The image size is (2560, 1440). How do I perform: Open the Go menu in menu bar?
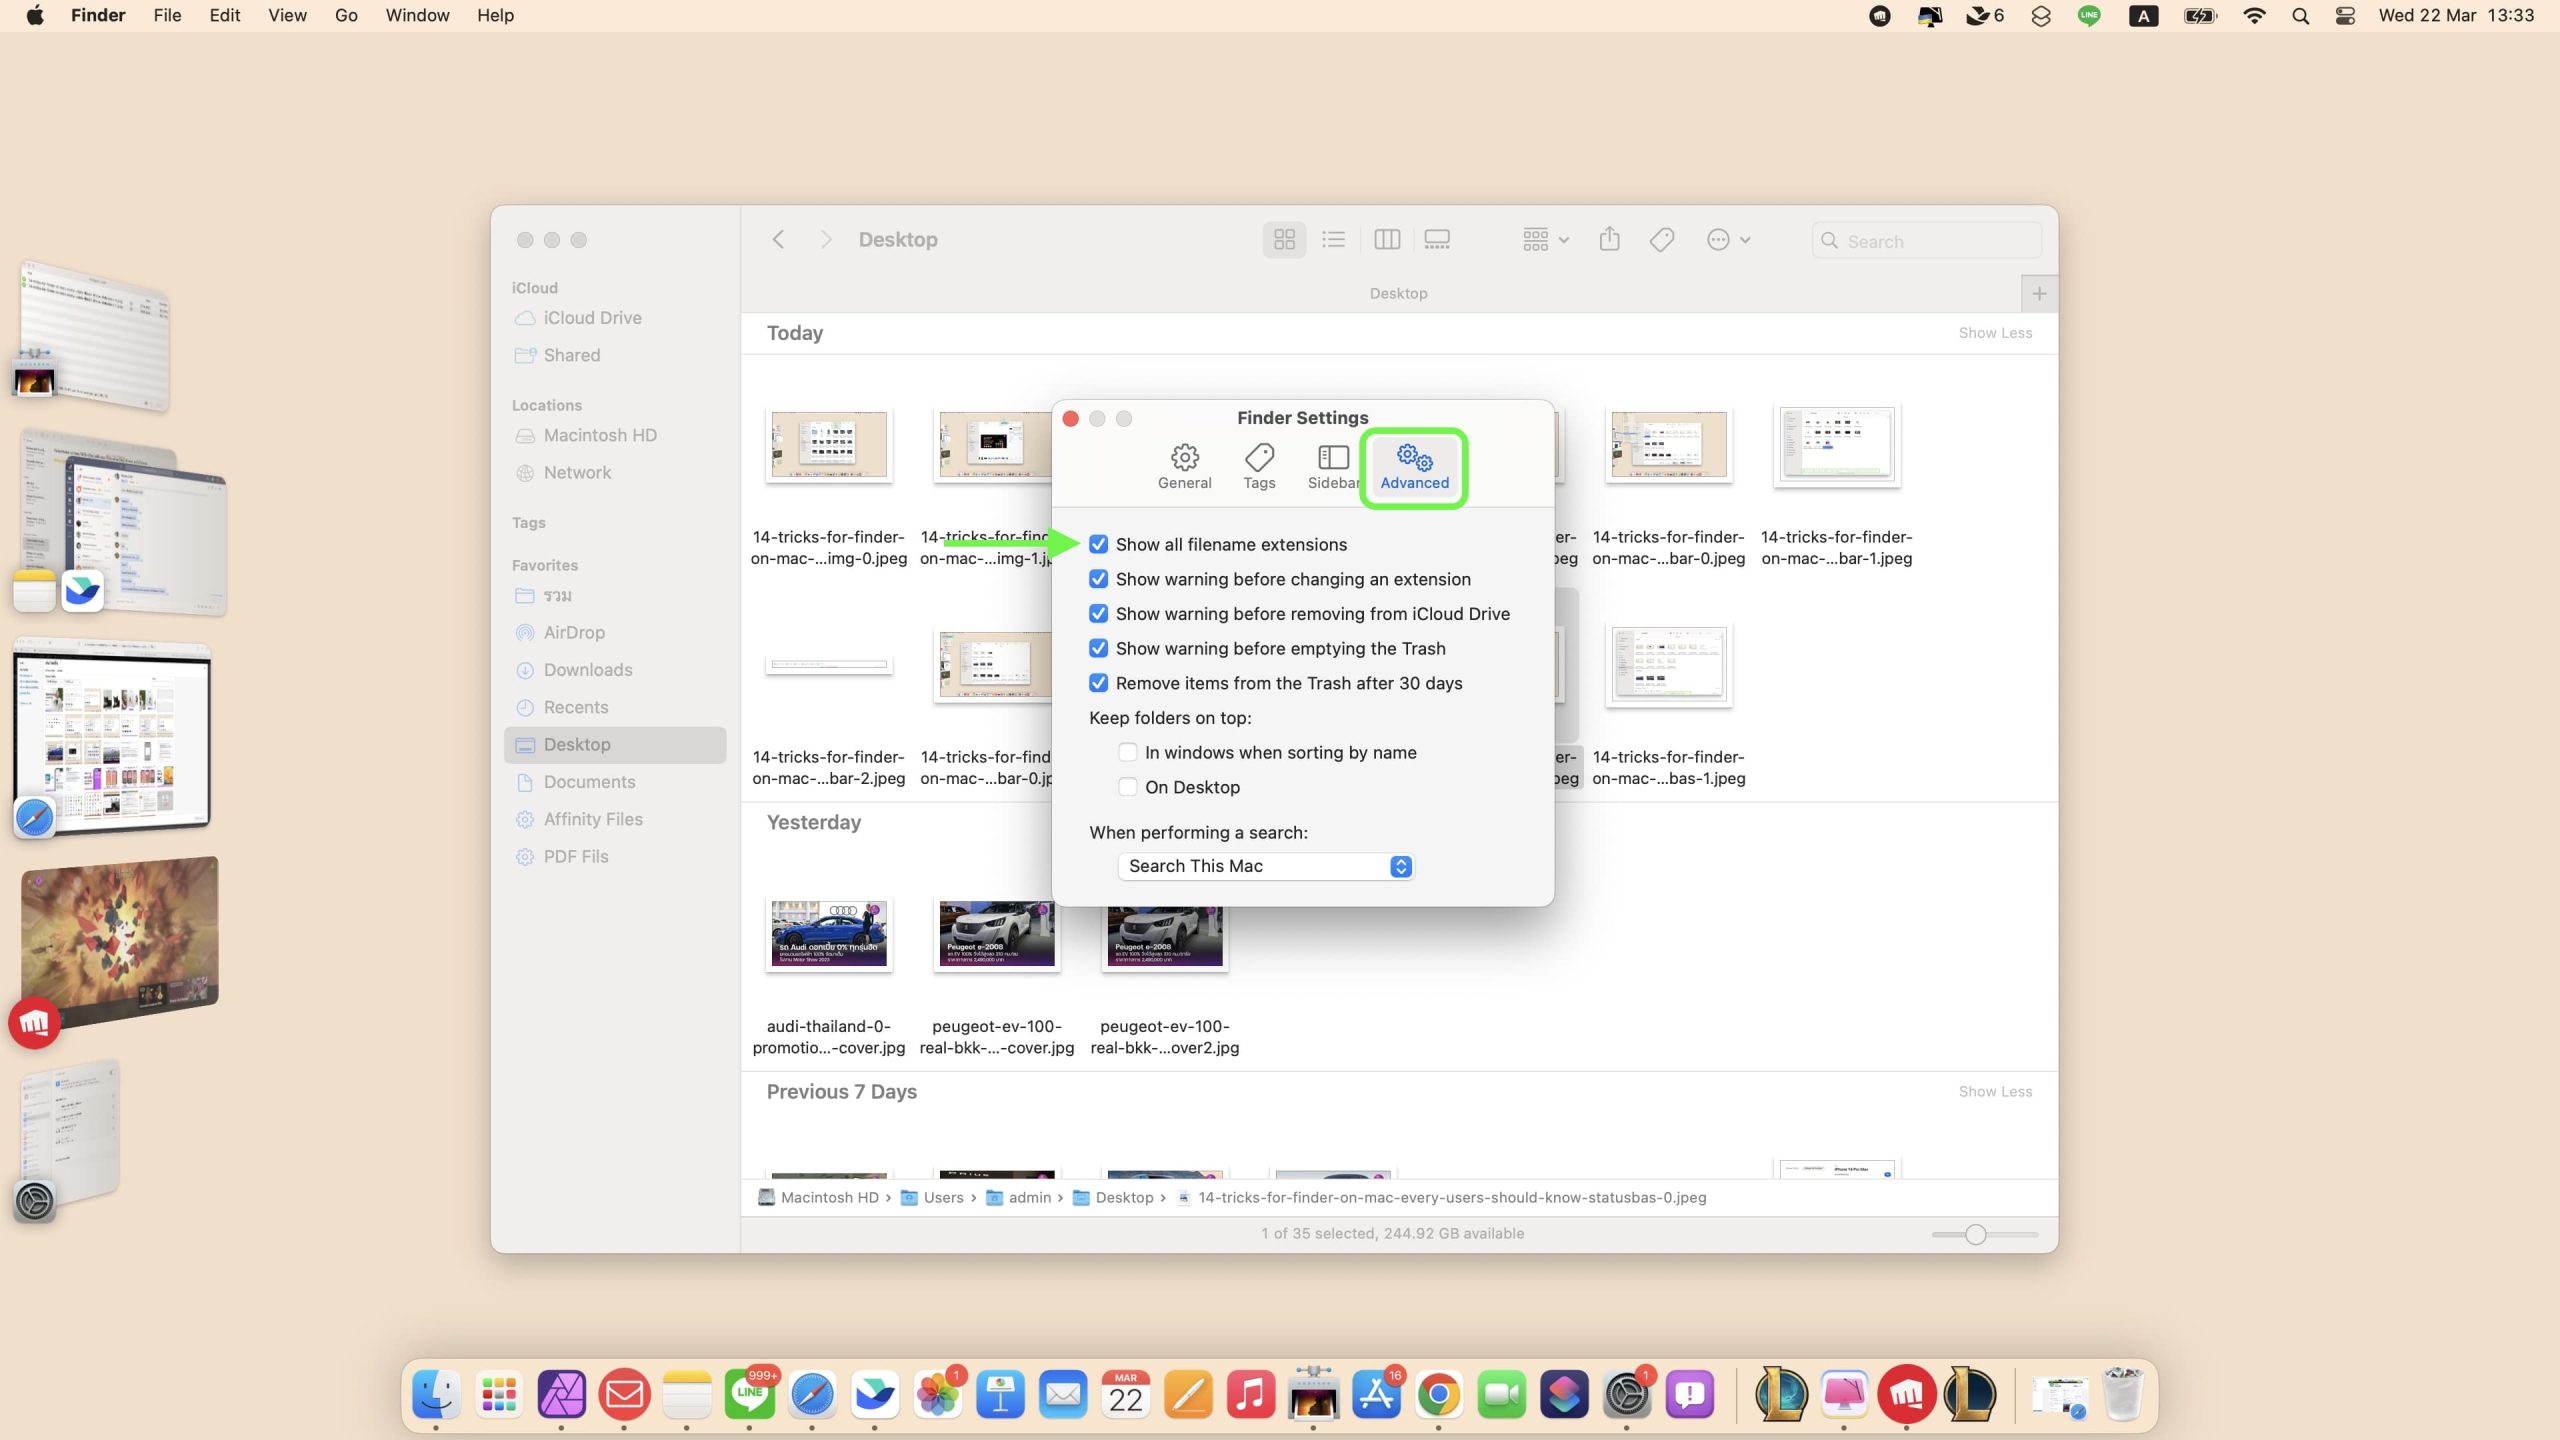tap(346, 15)
